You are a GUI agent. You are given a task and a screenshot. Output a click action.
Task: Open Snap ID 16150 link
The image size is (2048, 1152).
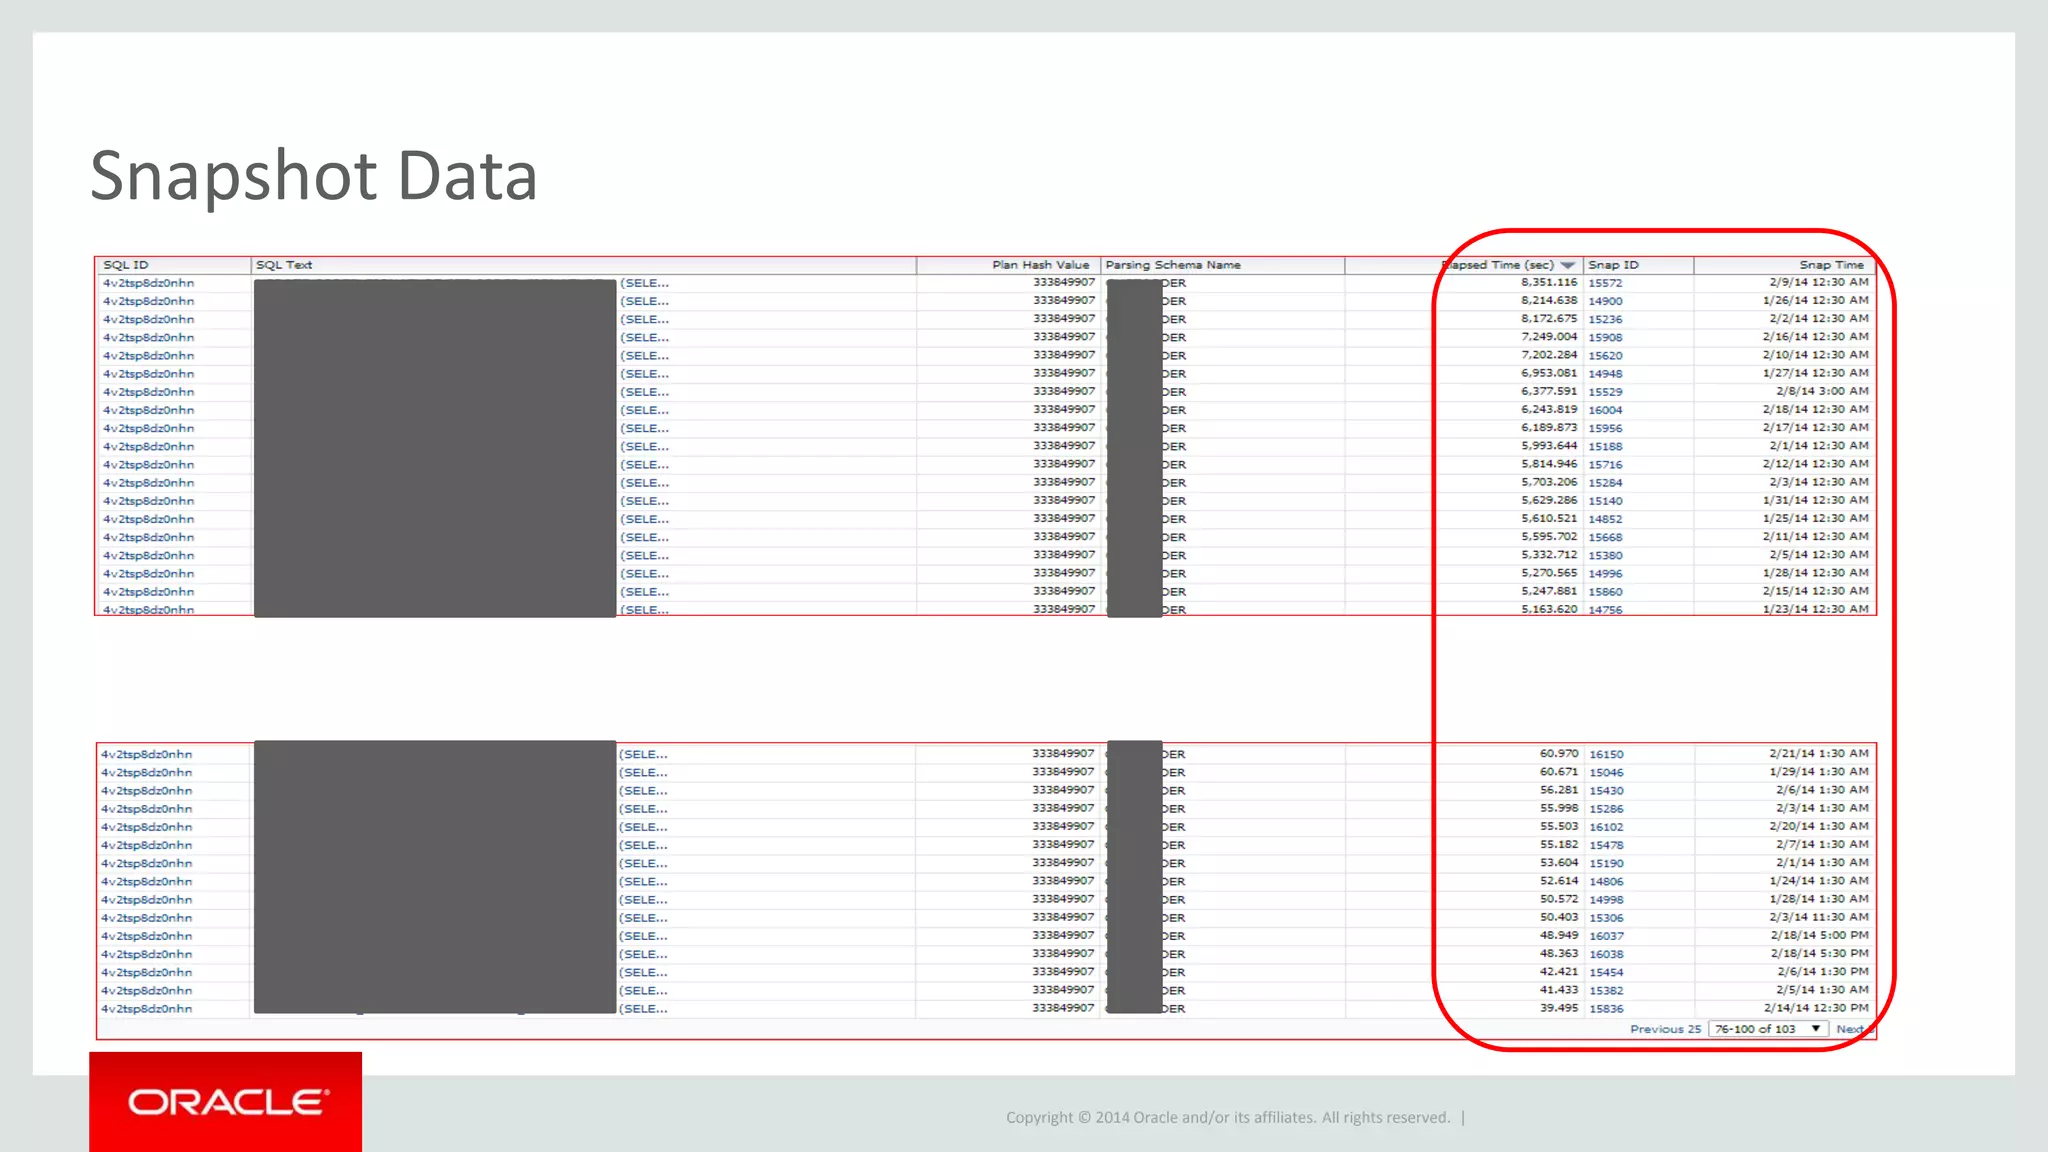tap(1606, 755)
